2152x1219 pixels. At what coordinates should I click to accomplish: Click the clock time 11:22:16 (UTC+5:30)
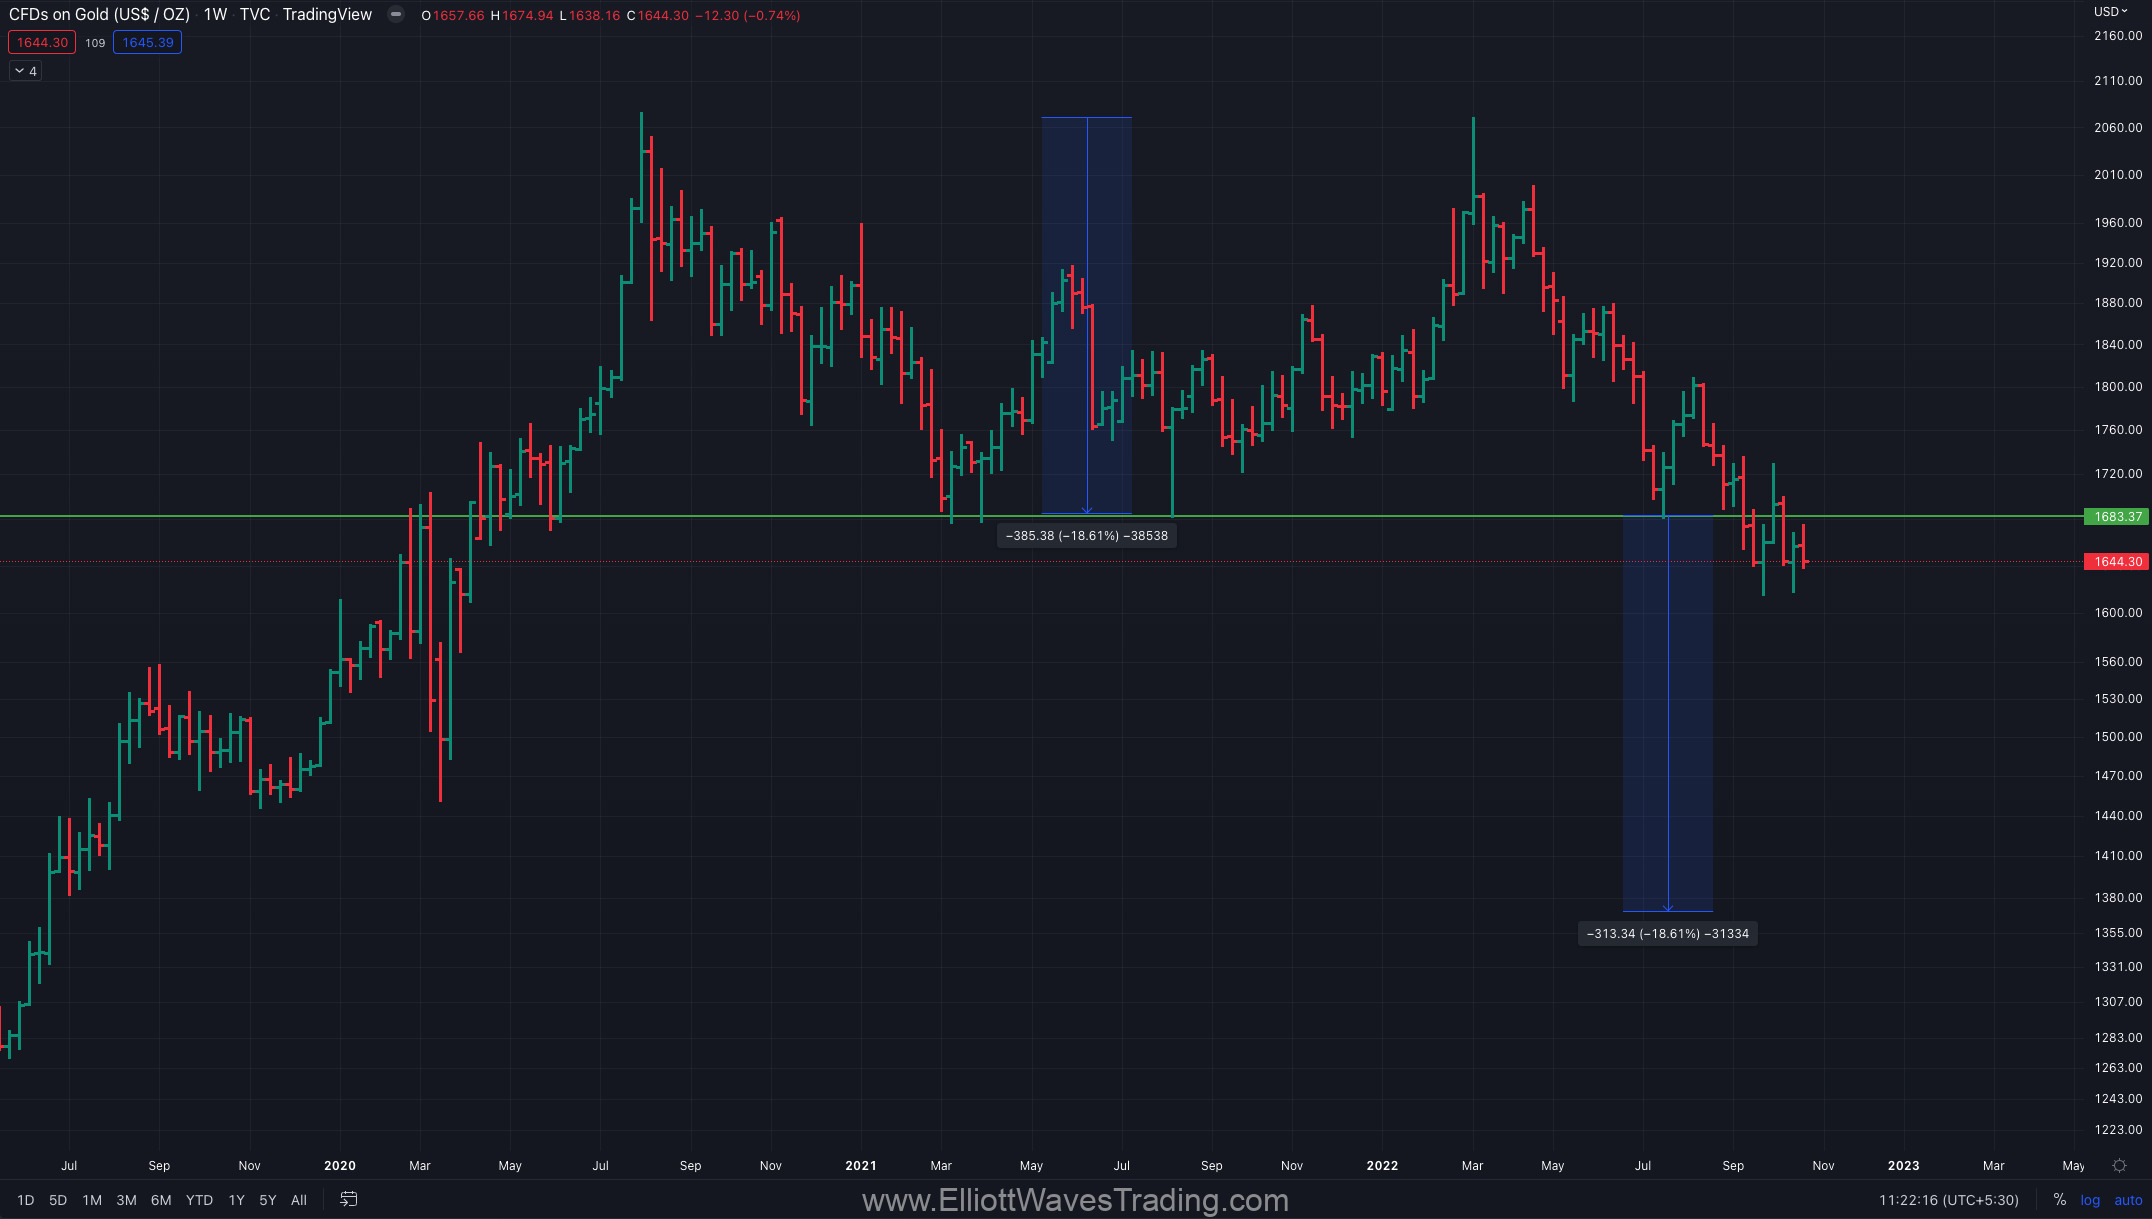1948,1200
